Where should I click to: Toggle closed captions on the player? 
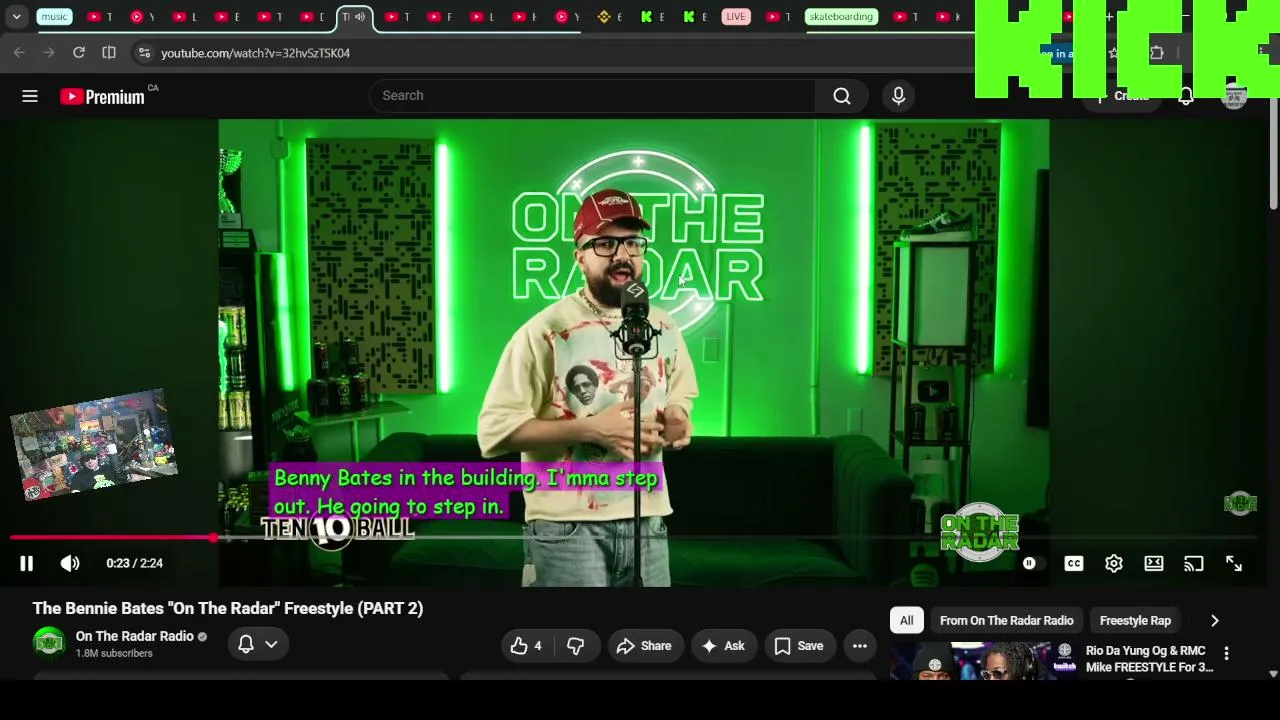(1074, 564)
